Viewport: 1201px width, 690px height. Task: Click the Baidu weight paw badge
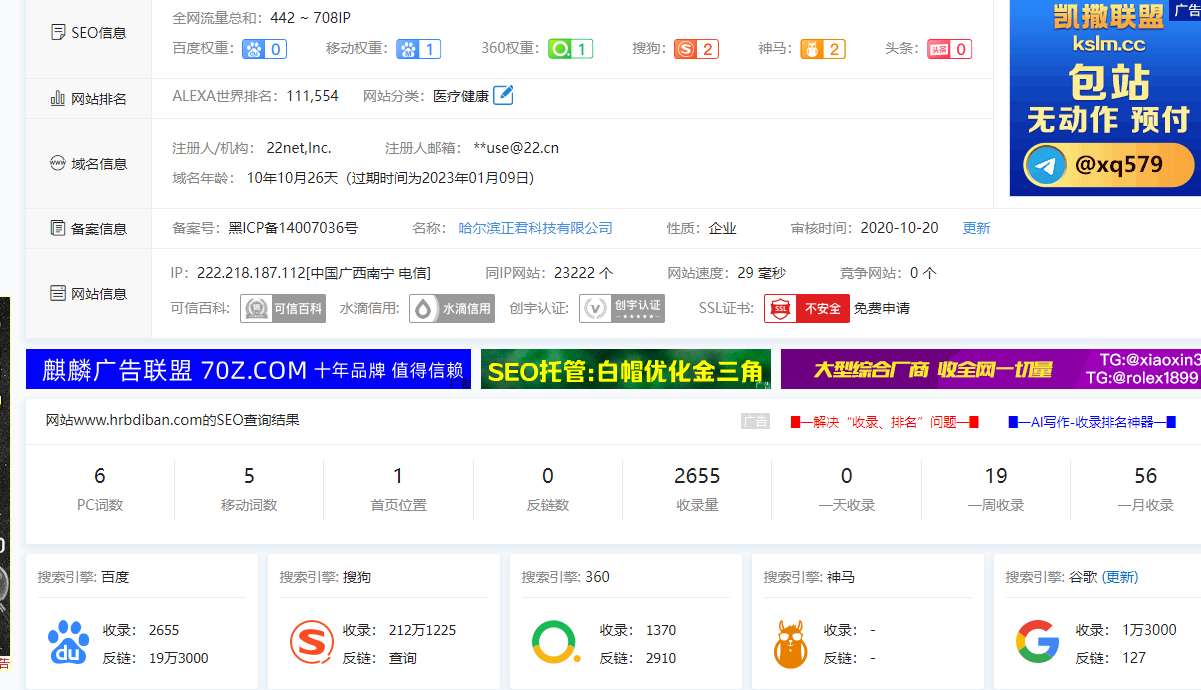click(x=265, y=49)
